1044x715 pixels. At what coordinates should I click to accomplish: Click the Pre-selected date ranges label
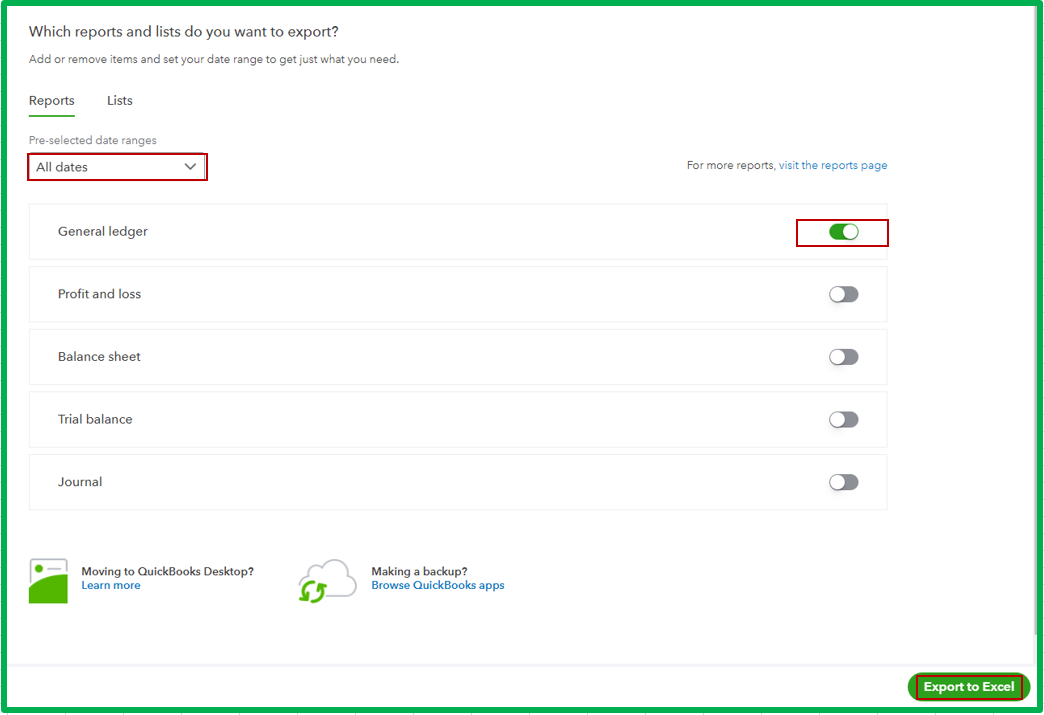coord(93,140)
